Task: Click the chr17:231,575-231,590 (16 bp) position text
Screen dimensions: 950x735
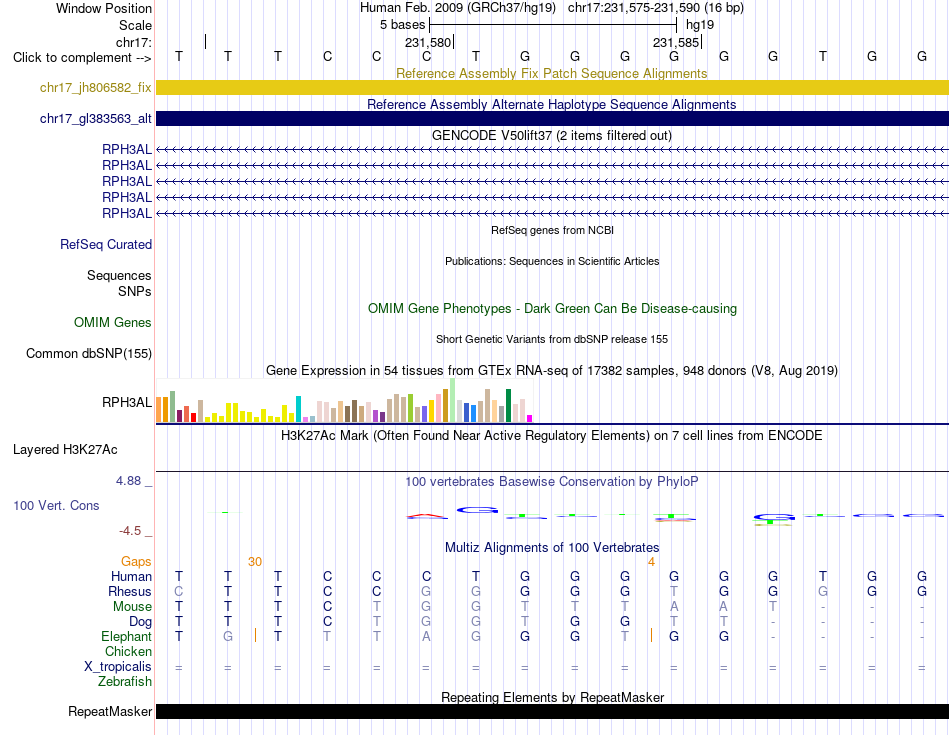Action: [x=656, y=8]
